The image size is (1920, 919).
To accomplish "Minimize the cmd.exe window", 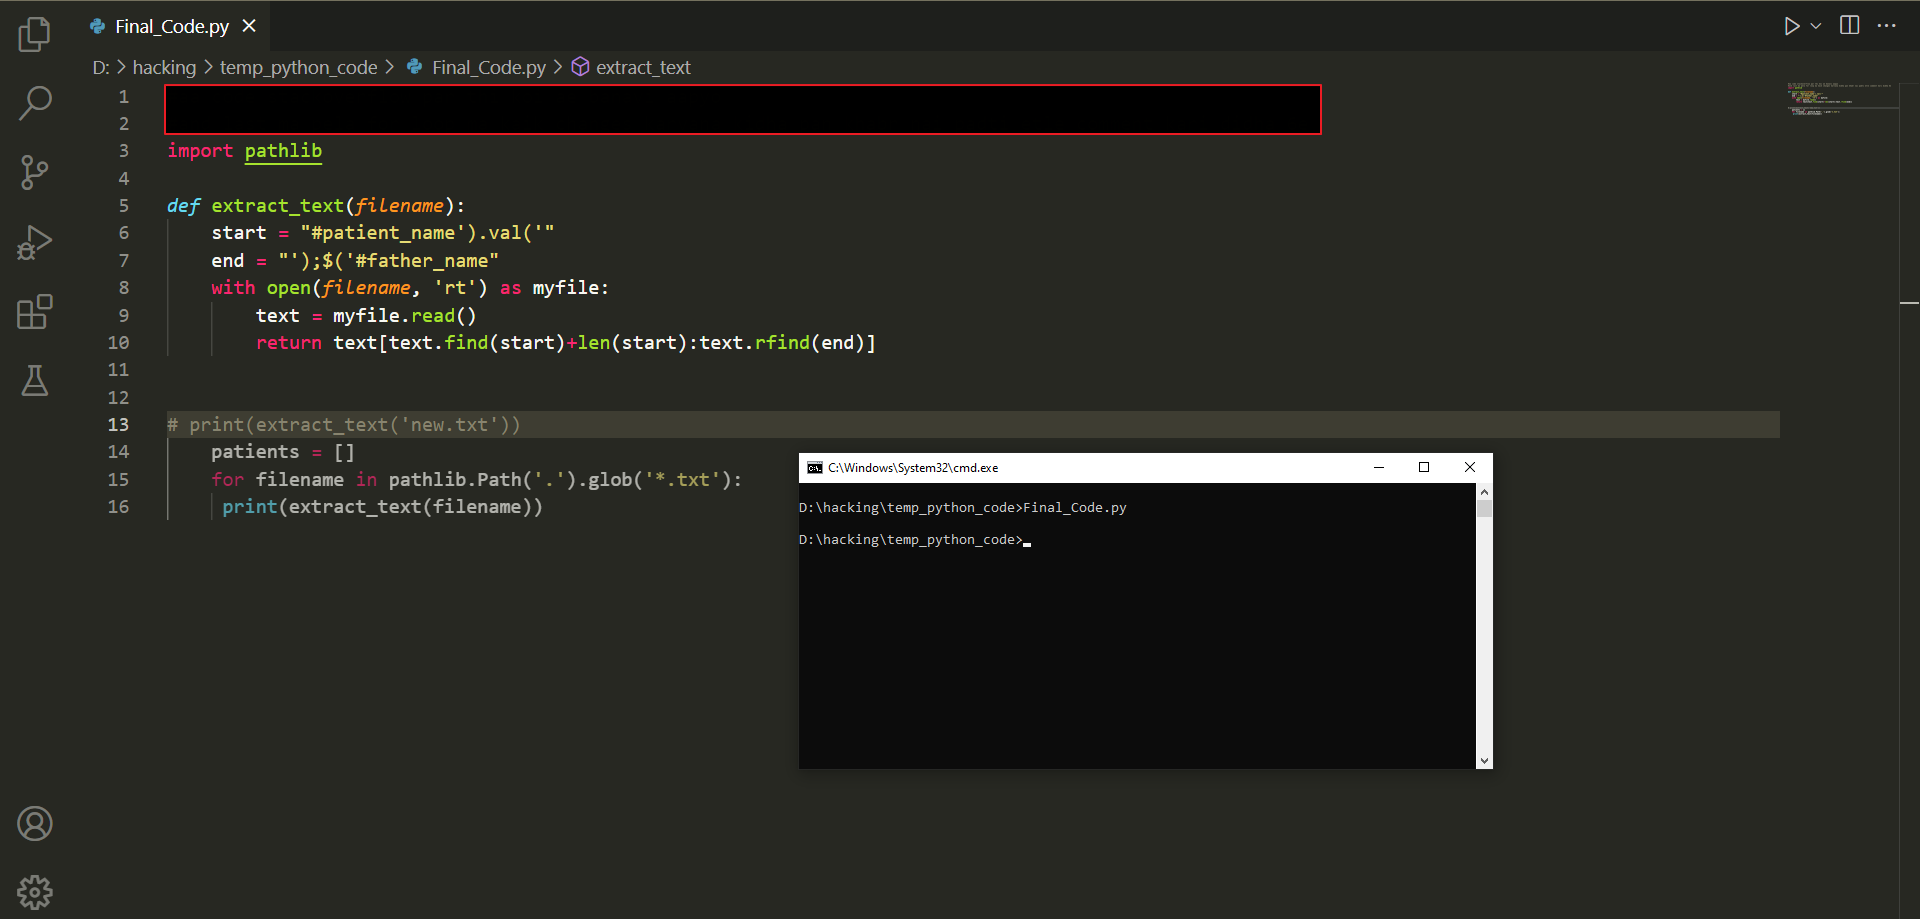I will [x=1378, y=467].
